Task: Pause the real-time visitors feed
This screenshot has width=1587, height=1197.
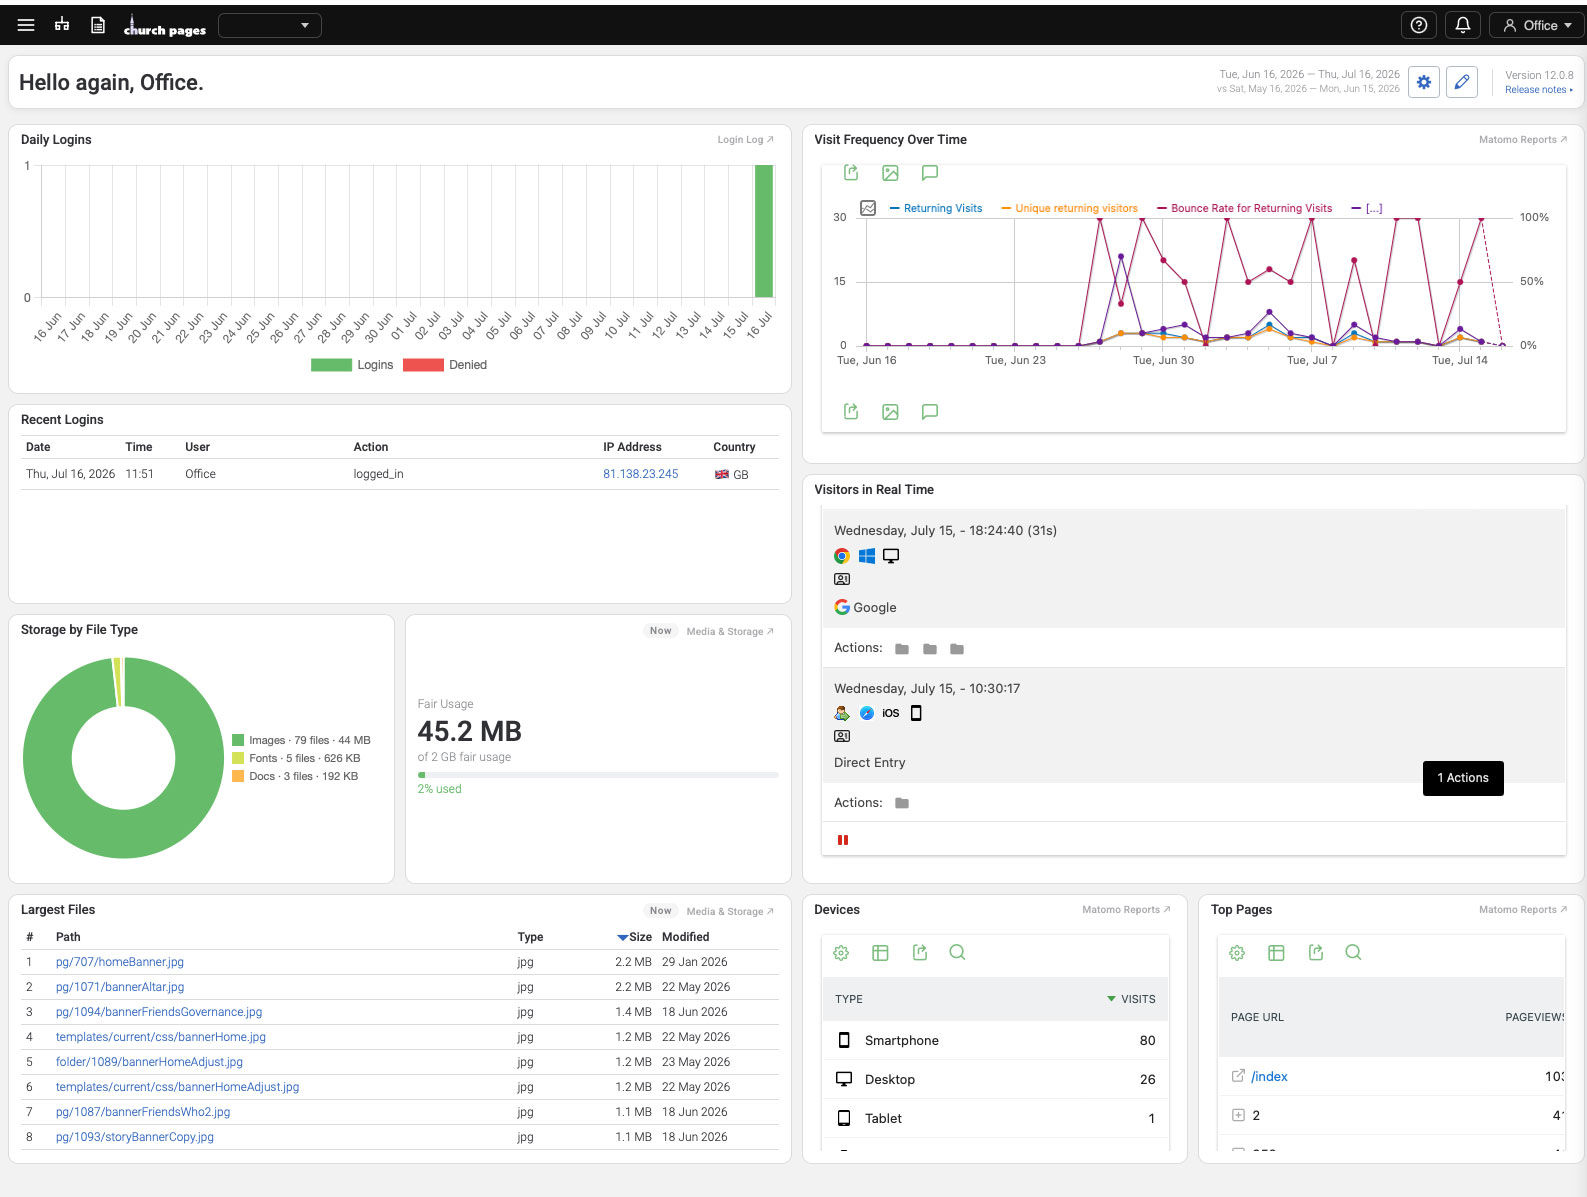Action: click(843, 840)
